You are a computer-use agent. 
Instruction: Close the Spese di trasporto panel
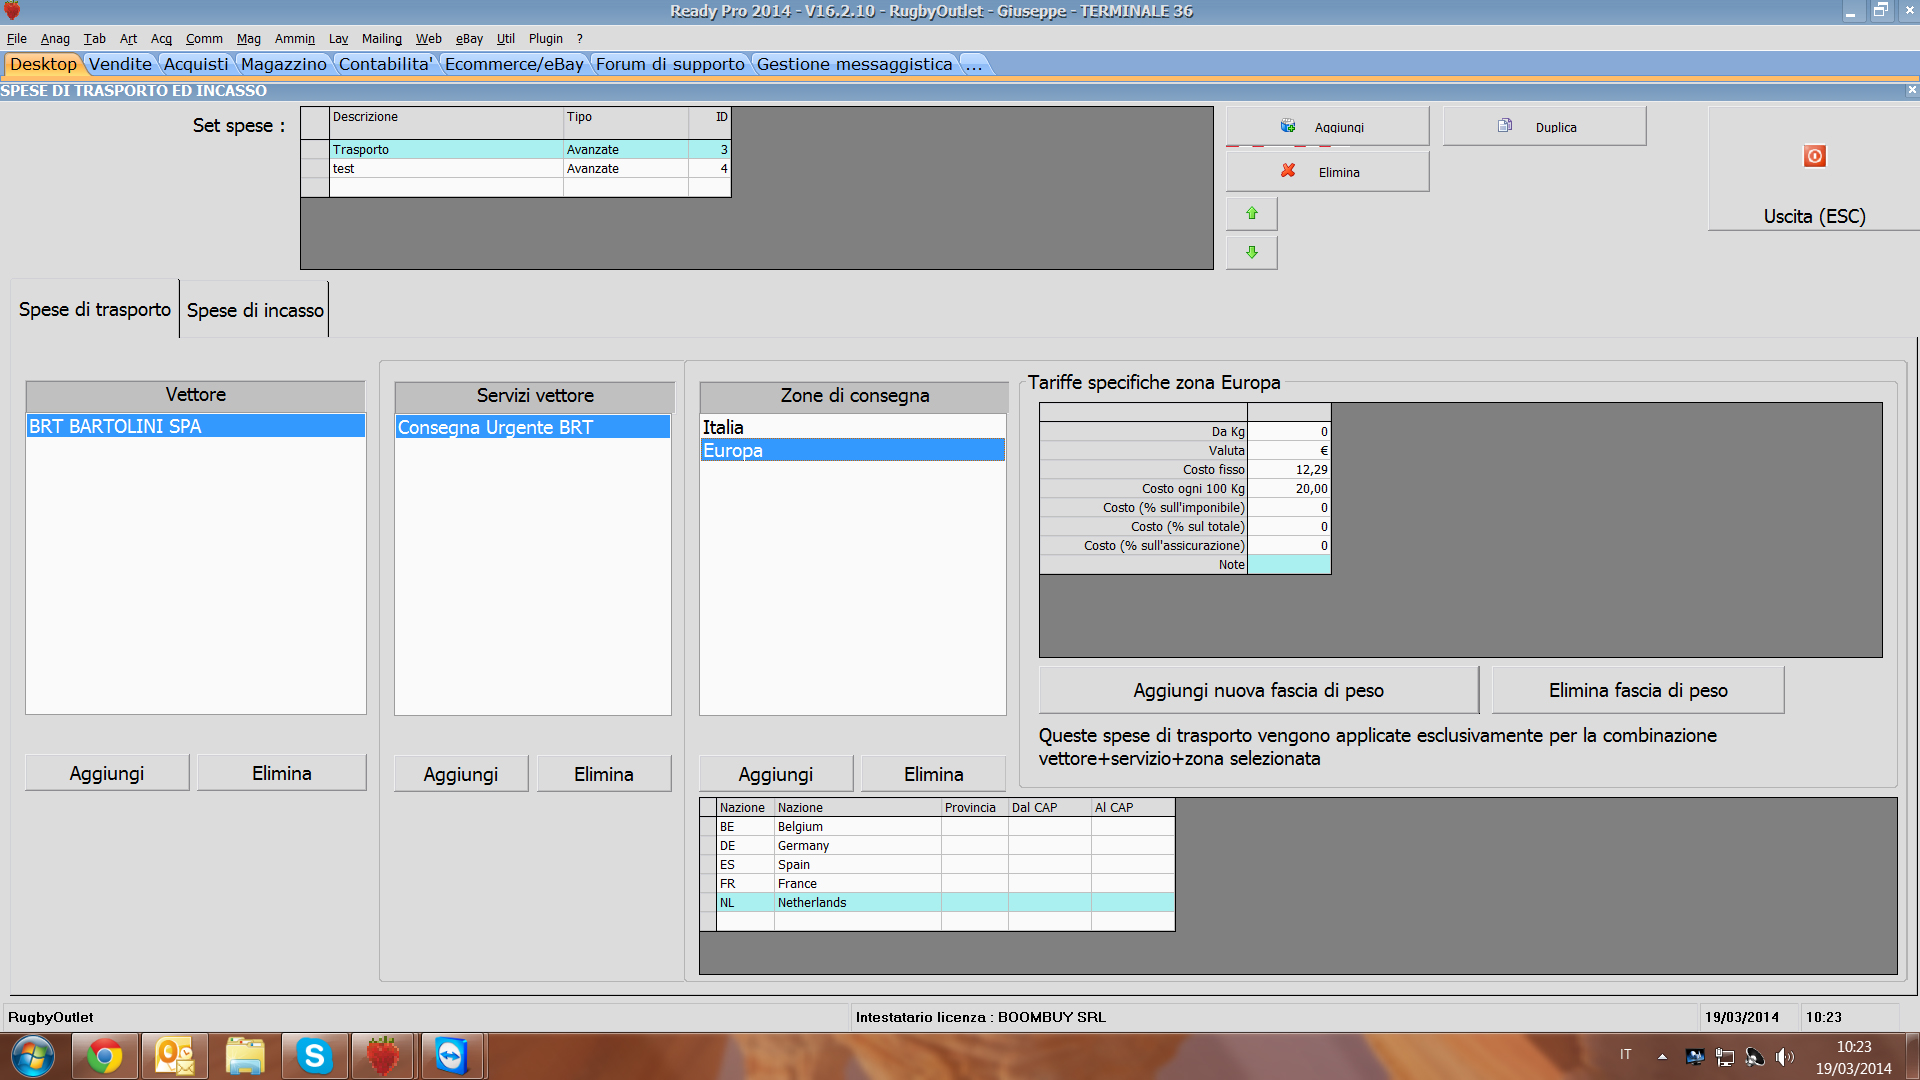click(x=1911, y=90)
